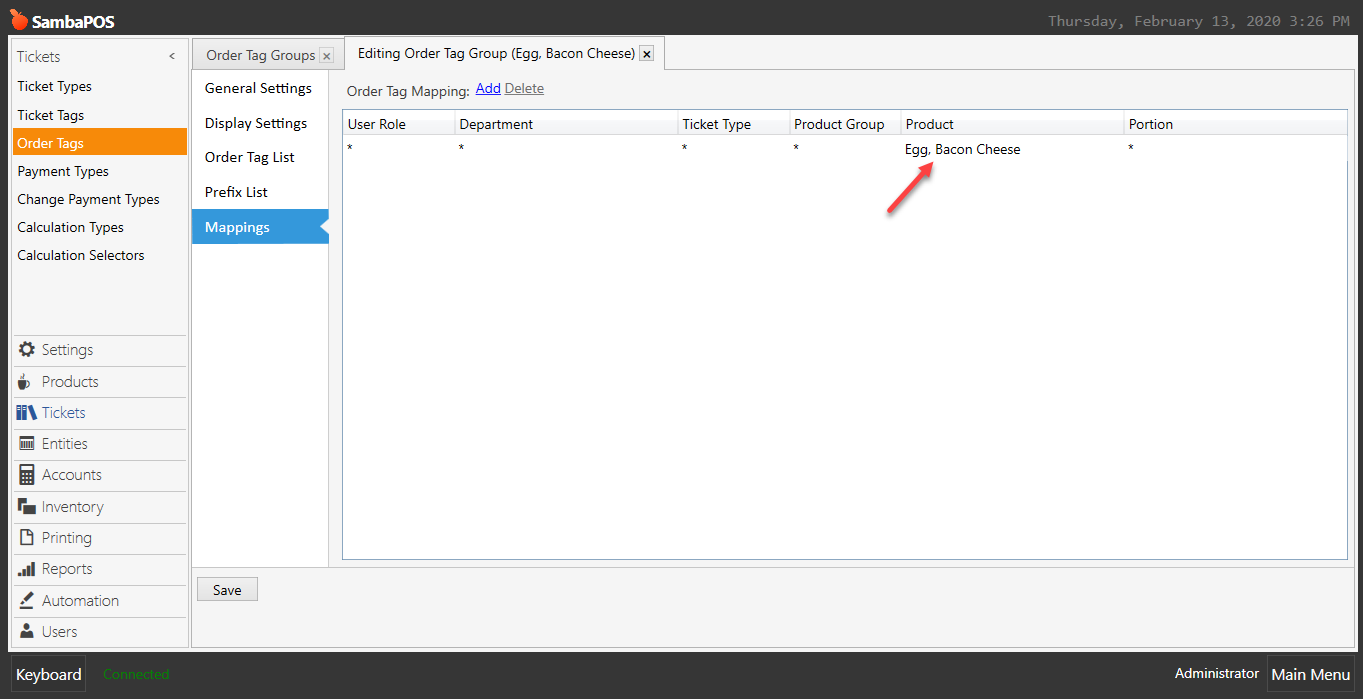Select the Order Tag List section
The height and width of the screenshot is (699, 1363).
pos(247,156)
